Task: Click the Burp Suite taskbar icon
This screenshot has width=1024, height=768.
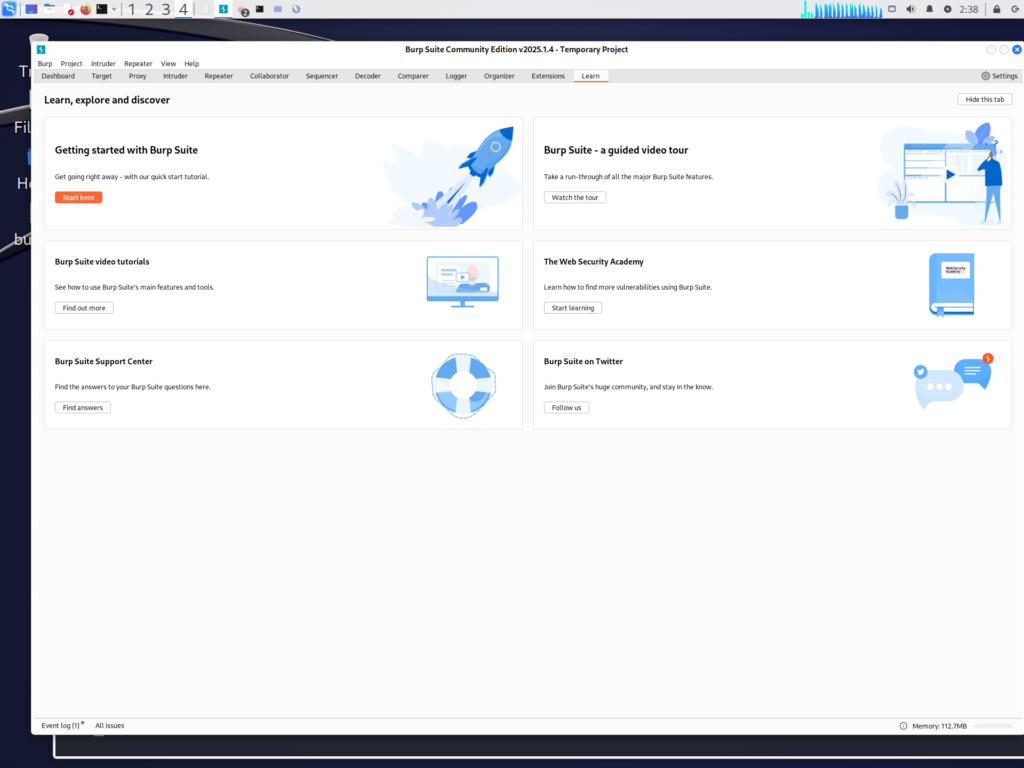Action: coord(222,9)
